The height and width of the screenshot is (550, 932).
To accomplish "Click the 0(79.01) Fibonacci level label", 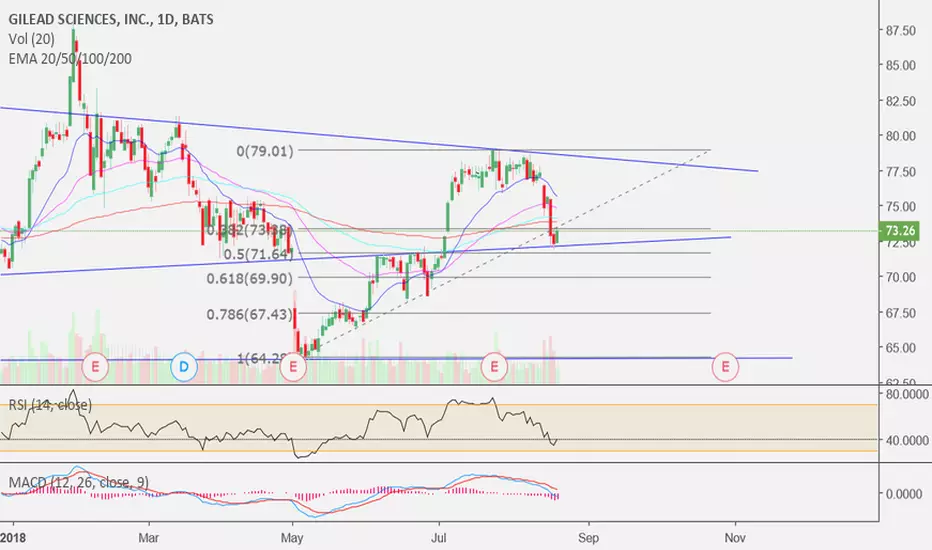I will pyautogui.click(x=265, y=151).
